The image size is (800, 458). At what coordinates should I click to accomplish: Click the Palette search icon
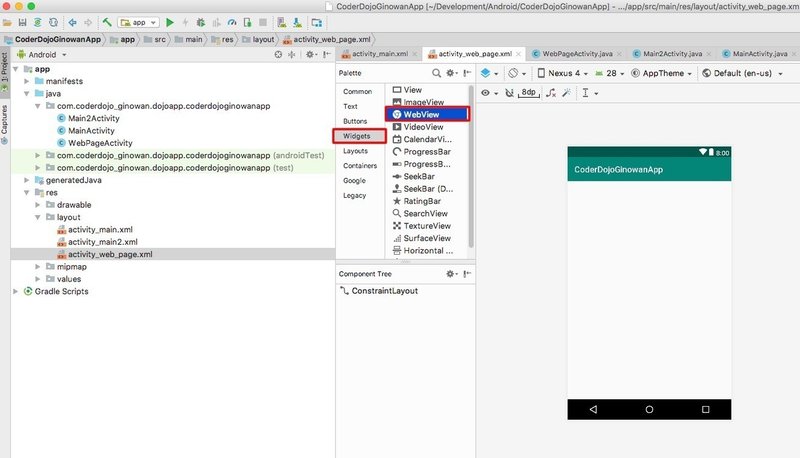[x=436, y=73]
